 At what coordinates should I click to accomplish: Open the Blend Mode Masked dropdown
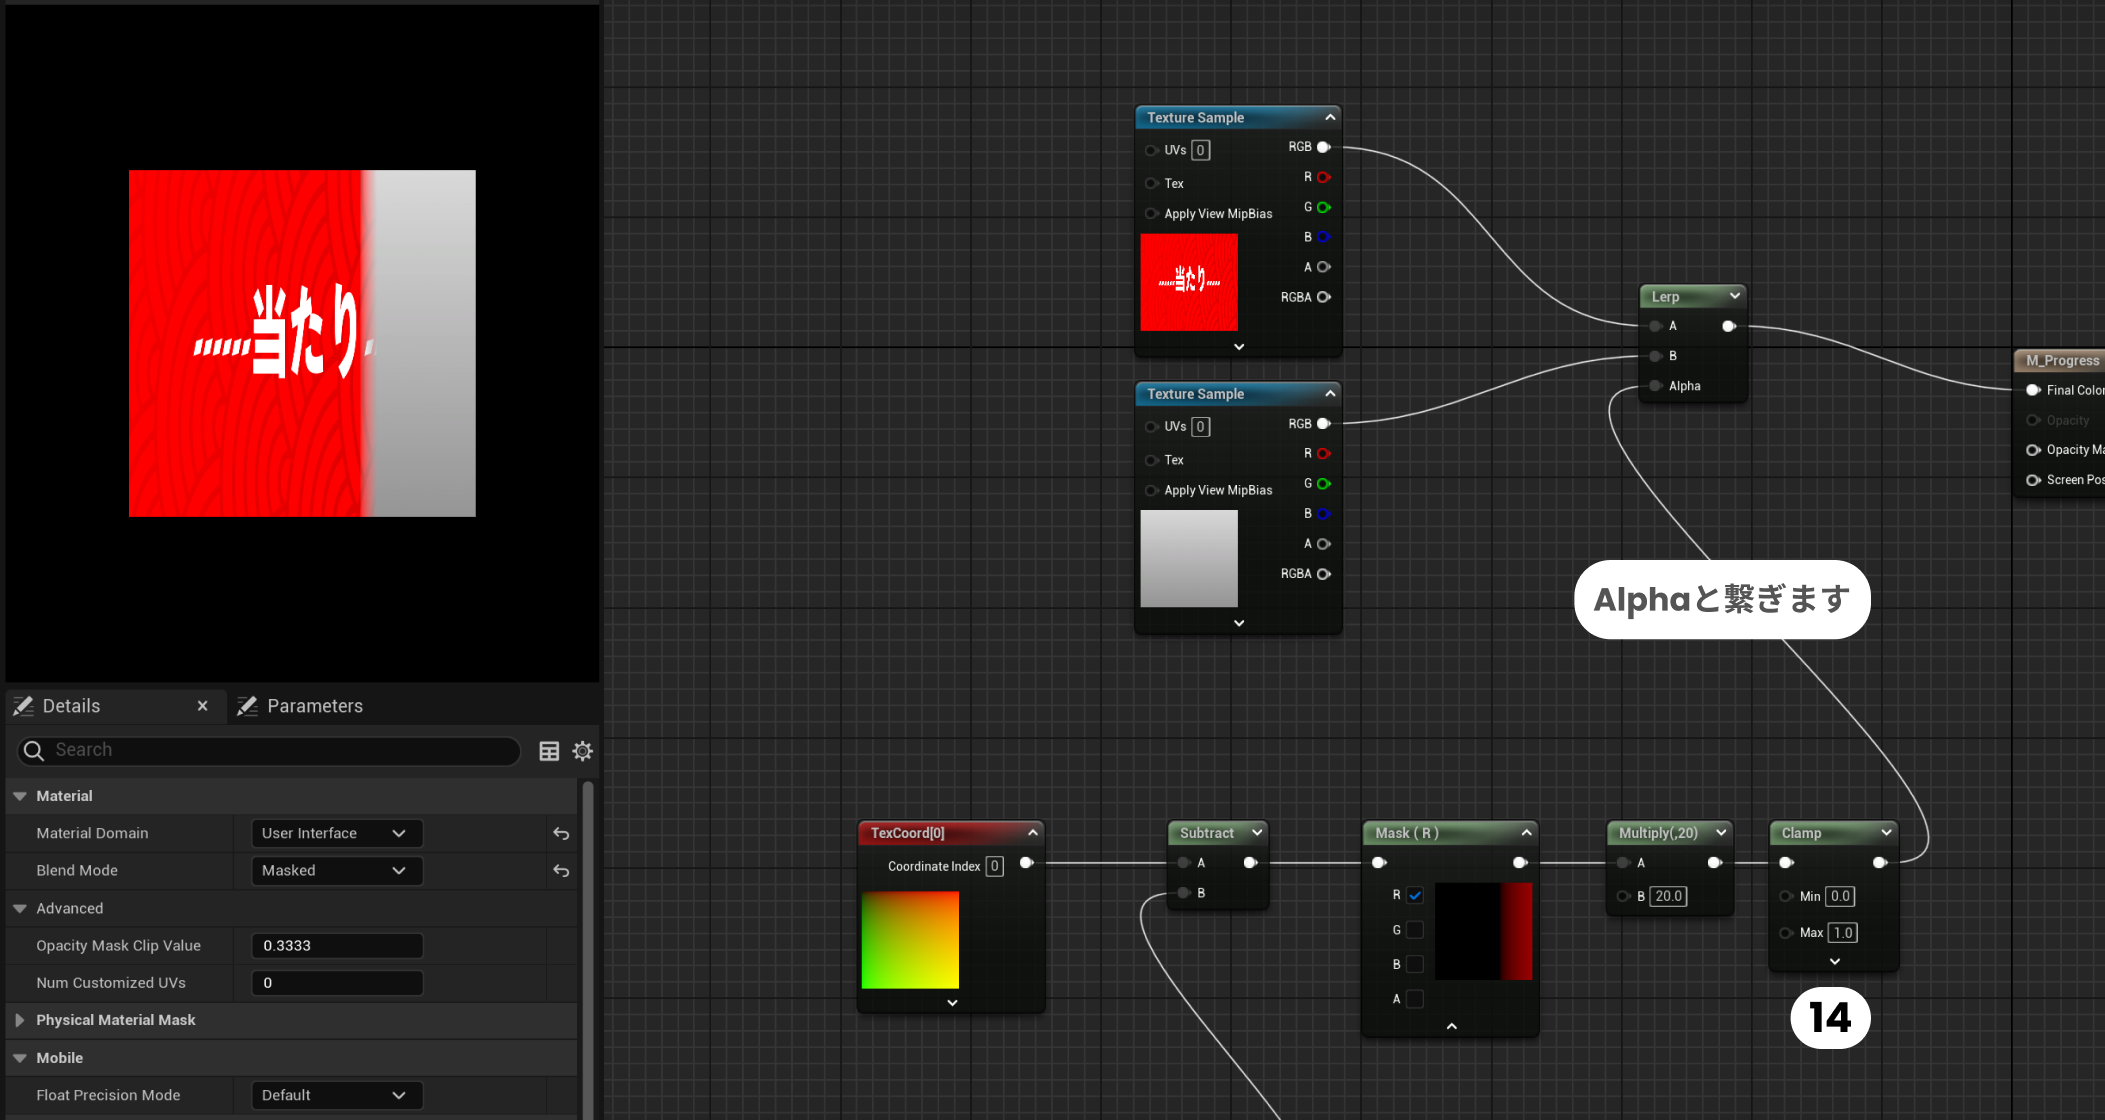335,871
